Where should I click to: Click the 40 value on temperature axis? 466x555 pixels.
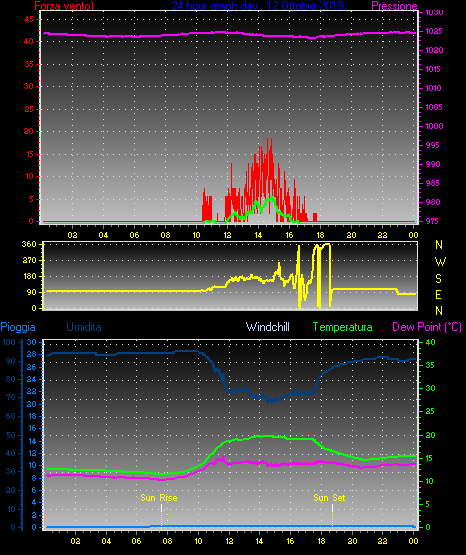tap(430, 342)
